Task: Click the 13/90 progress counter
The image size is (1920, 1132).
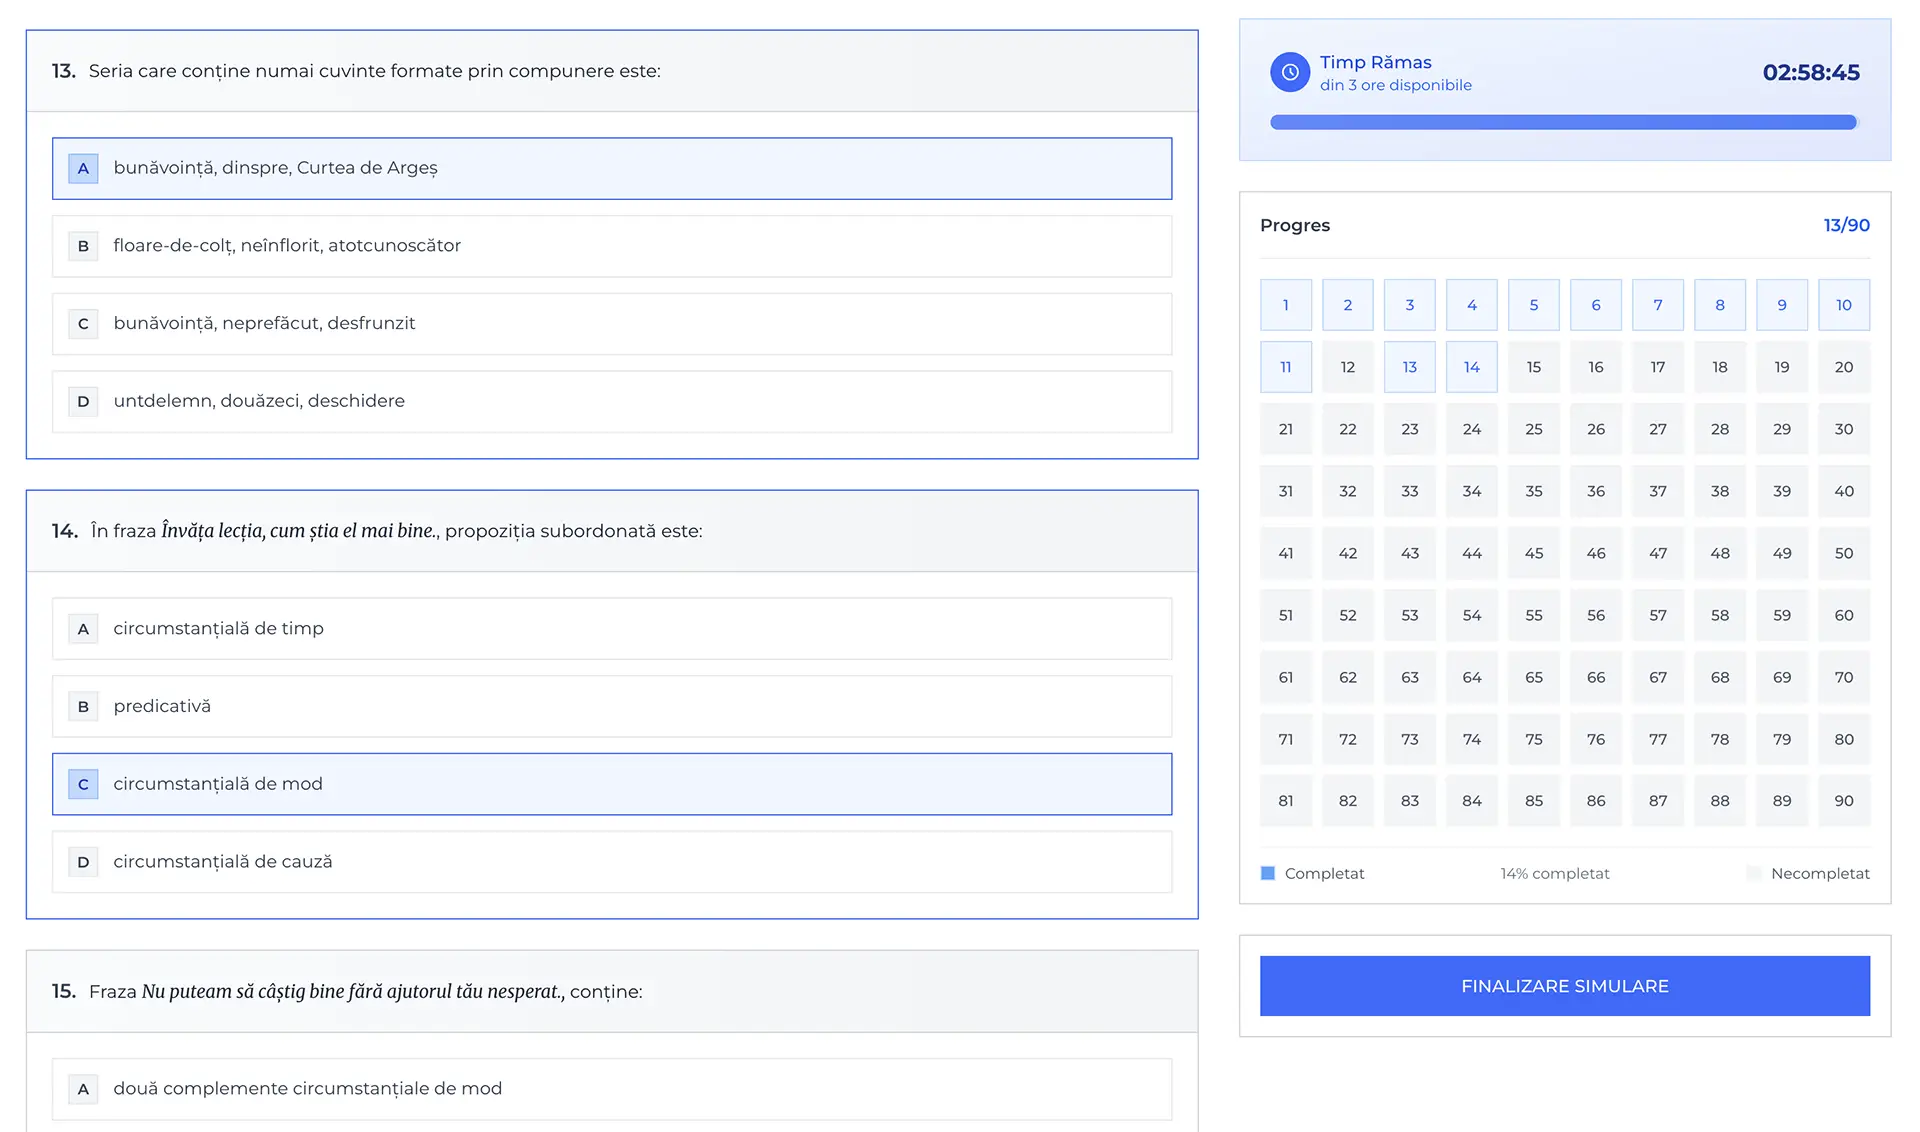Action: [1846, 225]
